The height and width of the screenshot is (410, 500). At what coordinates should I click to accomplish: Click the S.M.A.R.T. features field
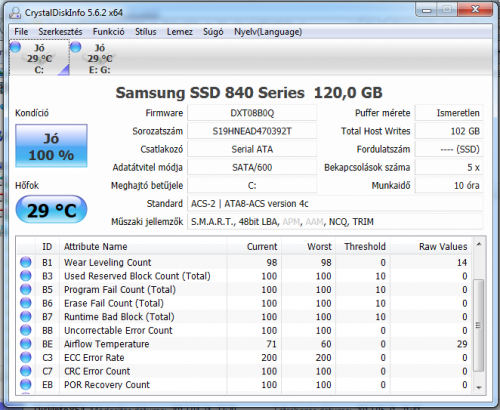pyautogui.click(x=335, y=222)
